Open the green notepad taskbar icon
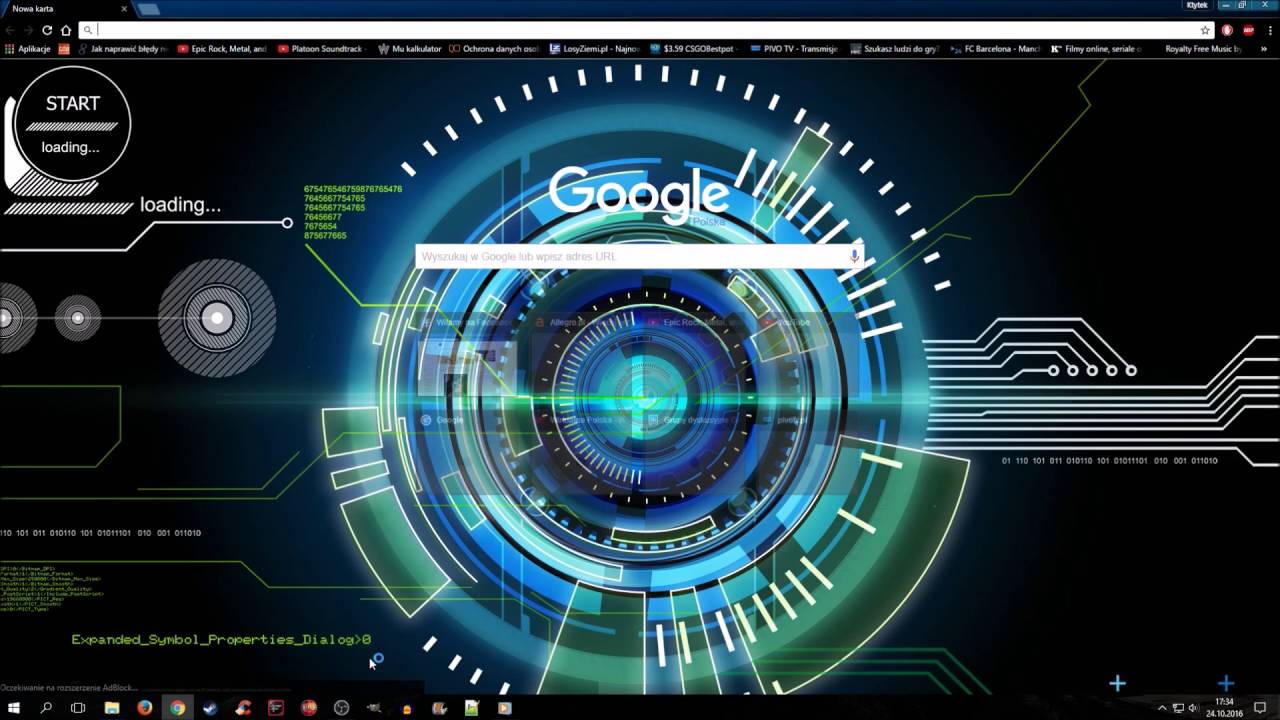 point(472,708)
